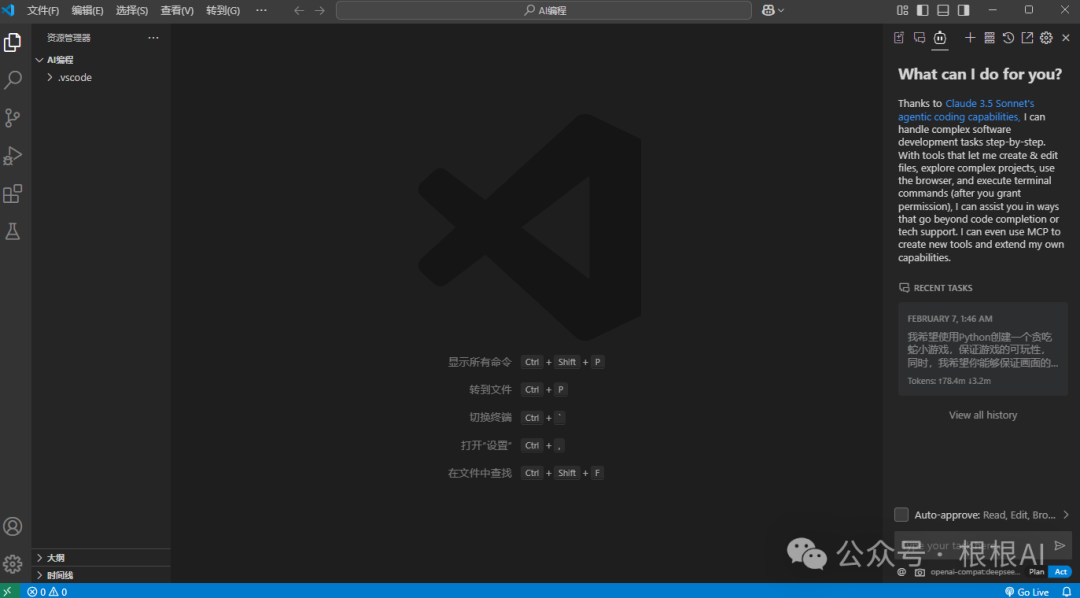
Task: Click the 资源管理器 panel title
Action: pos(69,38)
